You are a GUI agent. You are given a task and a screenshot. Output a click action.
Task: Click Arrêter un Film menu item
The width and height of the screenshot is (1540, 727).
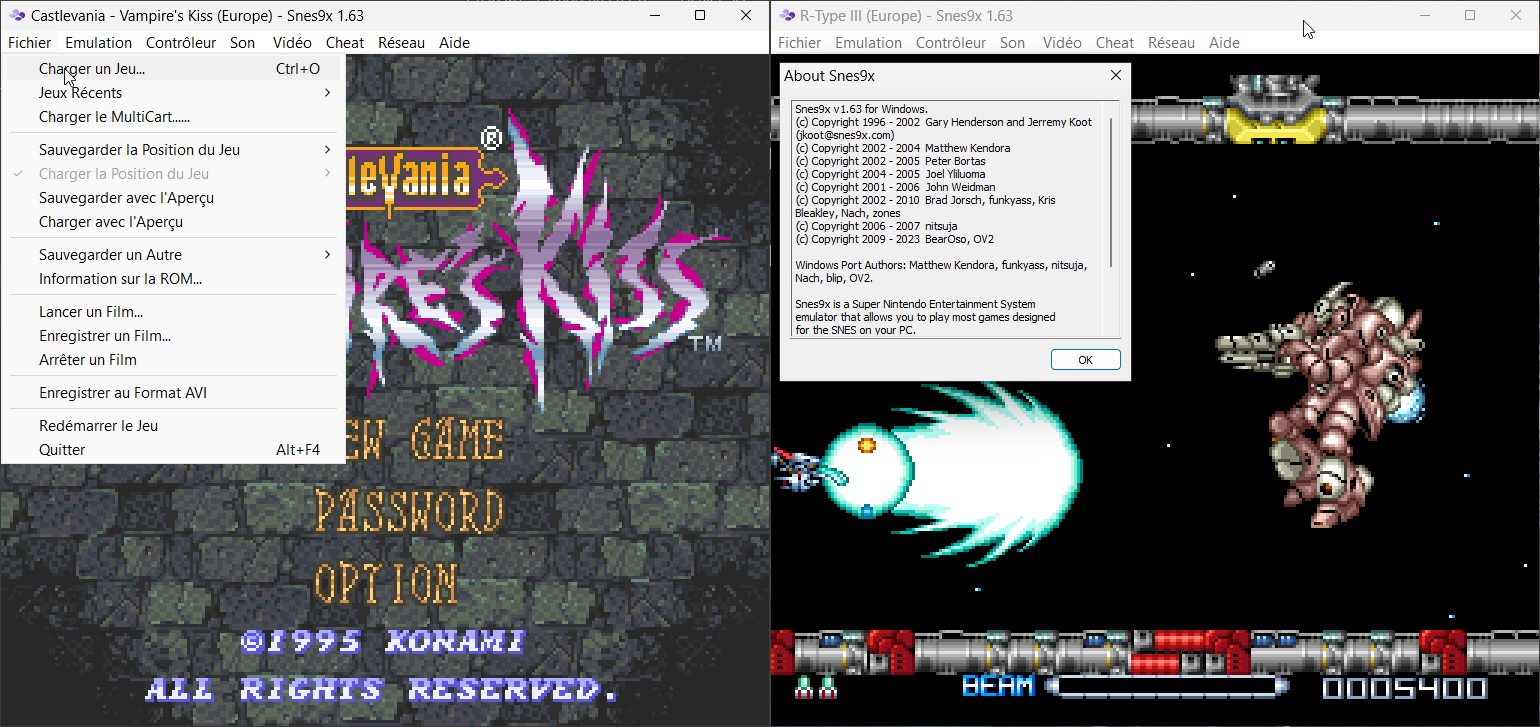tap(173, 360)
